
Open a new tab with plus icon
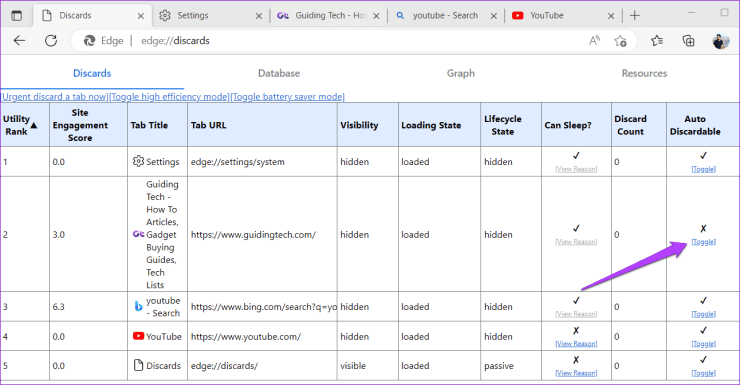[635, 16]
